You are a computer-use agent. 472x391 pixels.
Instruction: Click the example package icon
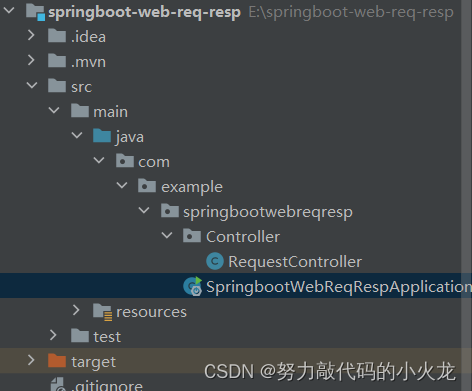coord(147,186)
